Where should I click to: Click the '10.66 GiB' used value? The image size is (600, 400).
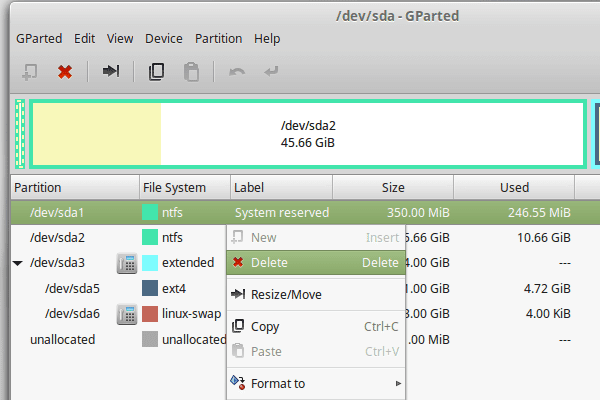pyautogui.click(x=544, y=238)
